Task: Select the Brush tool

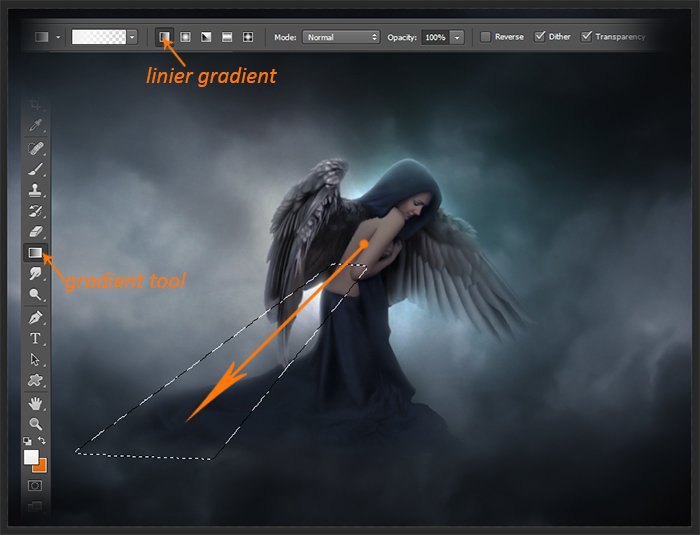Action: pyautogui.click(x=35, y=169)
